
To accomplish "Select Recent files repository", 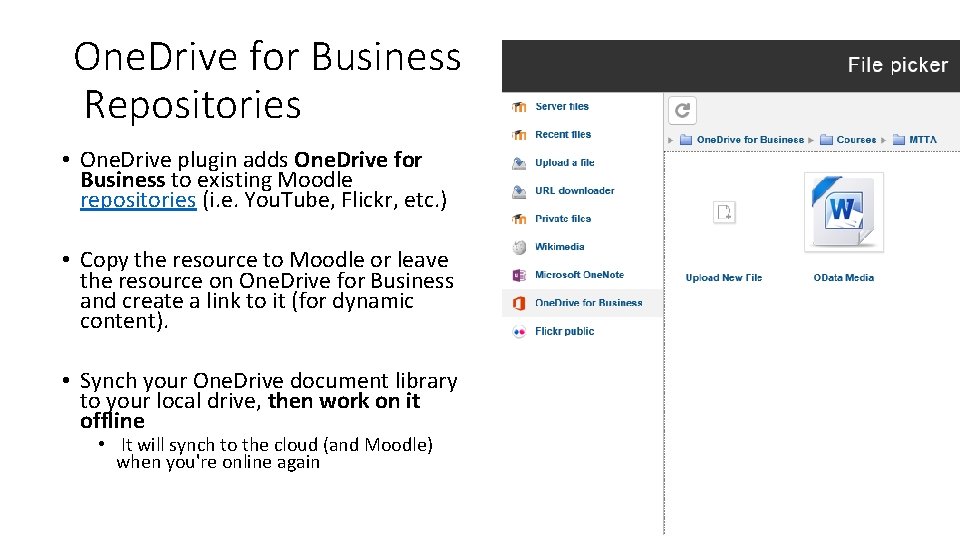I will (x=563, y=135).
